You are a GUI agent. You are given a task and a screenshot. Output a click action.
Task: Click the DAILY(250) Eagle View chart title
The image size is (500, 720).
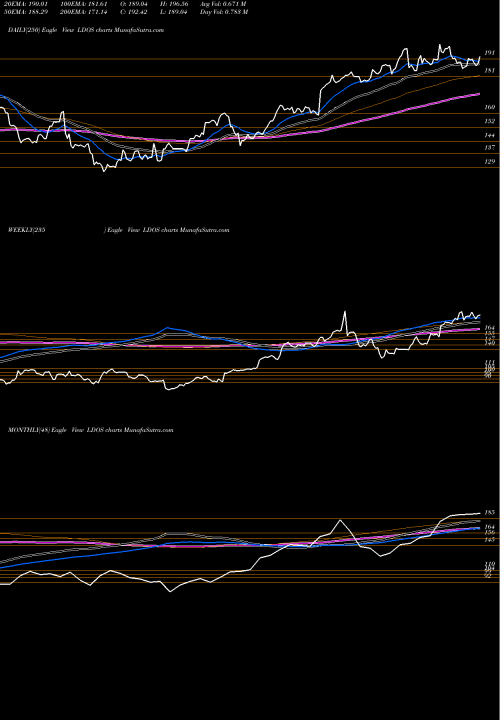(x=86, y=30)
